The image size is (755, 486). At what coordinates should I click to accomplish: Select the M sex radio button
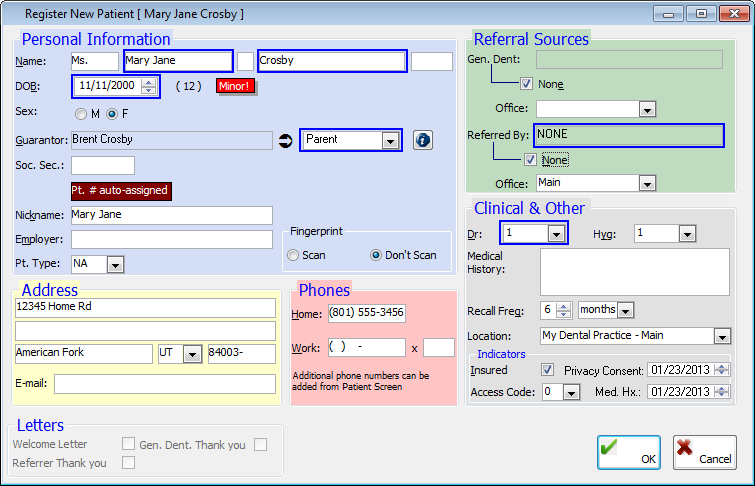pyautogui.click(x=81, y=113)
